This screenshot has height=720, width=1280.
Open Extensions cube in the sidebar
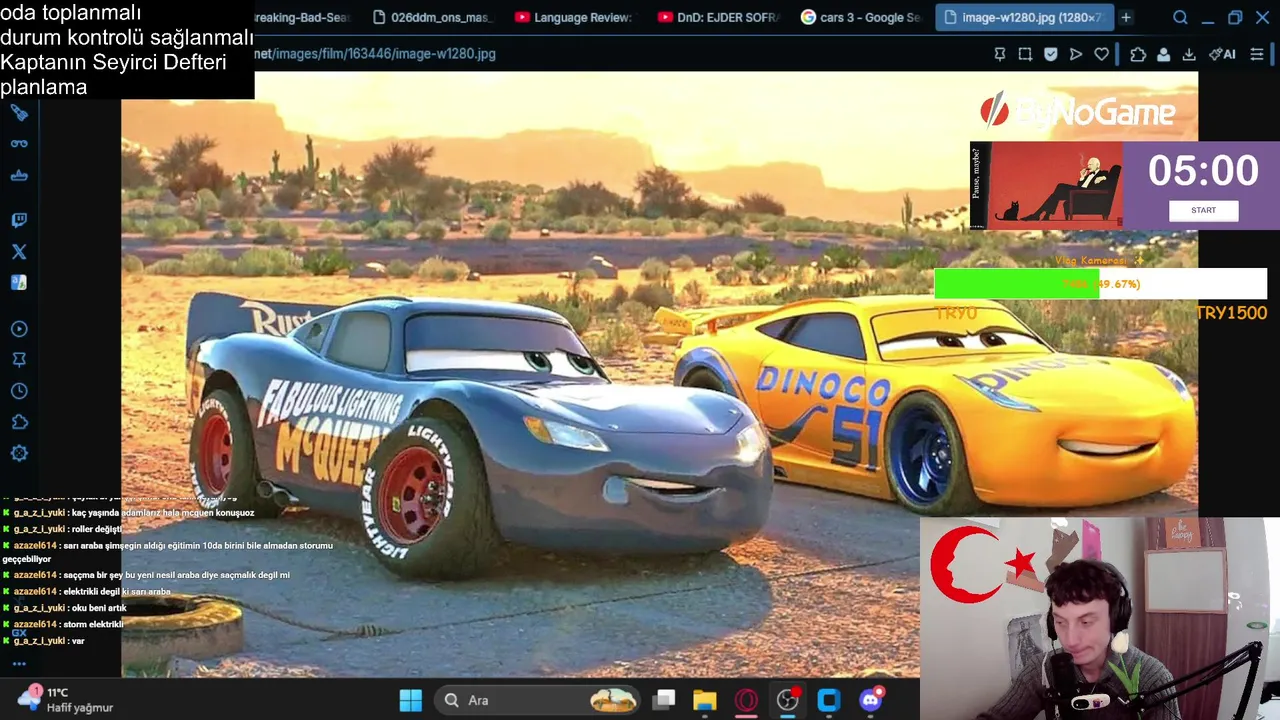(19, 422)
